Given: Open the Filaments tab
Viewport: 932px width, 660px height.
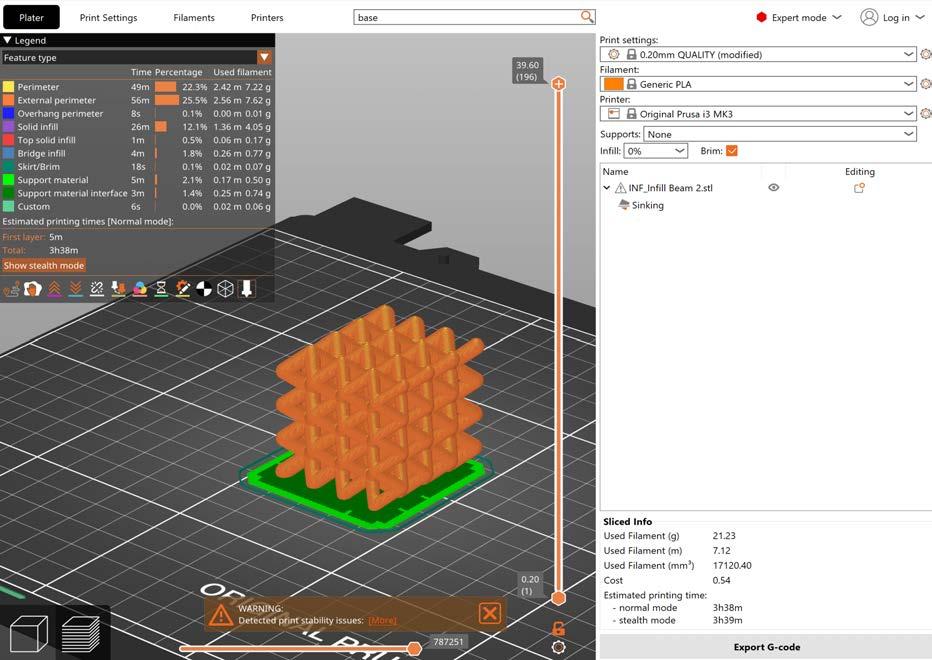Looking at the screenshot, I should [x=194, y=17].
